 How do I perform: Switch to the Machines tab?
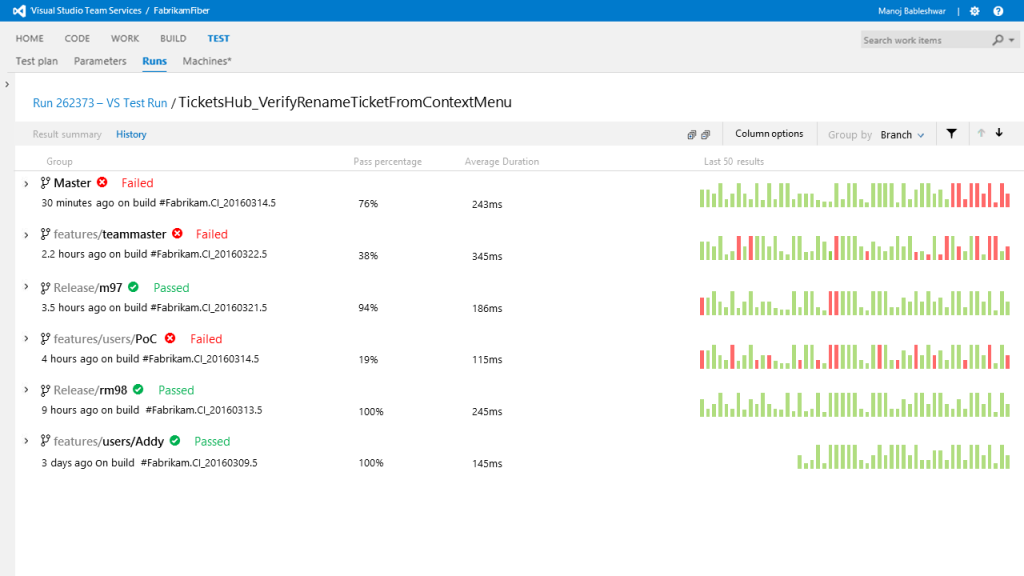(x=207, y=61)
